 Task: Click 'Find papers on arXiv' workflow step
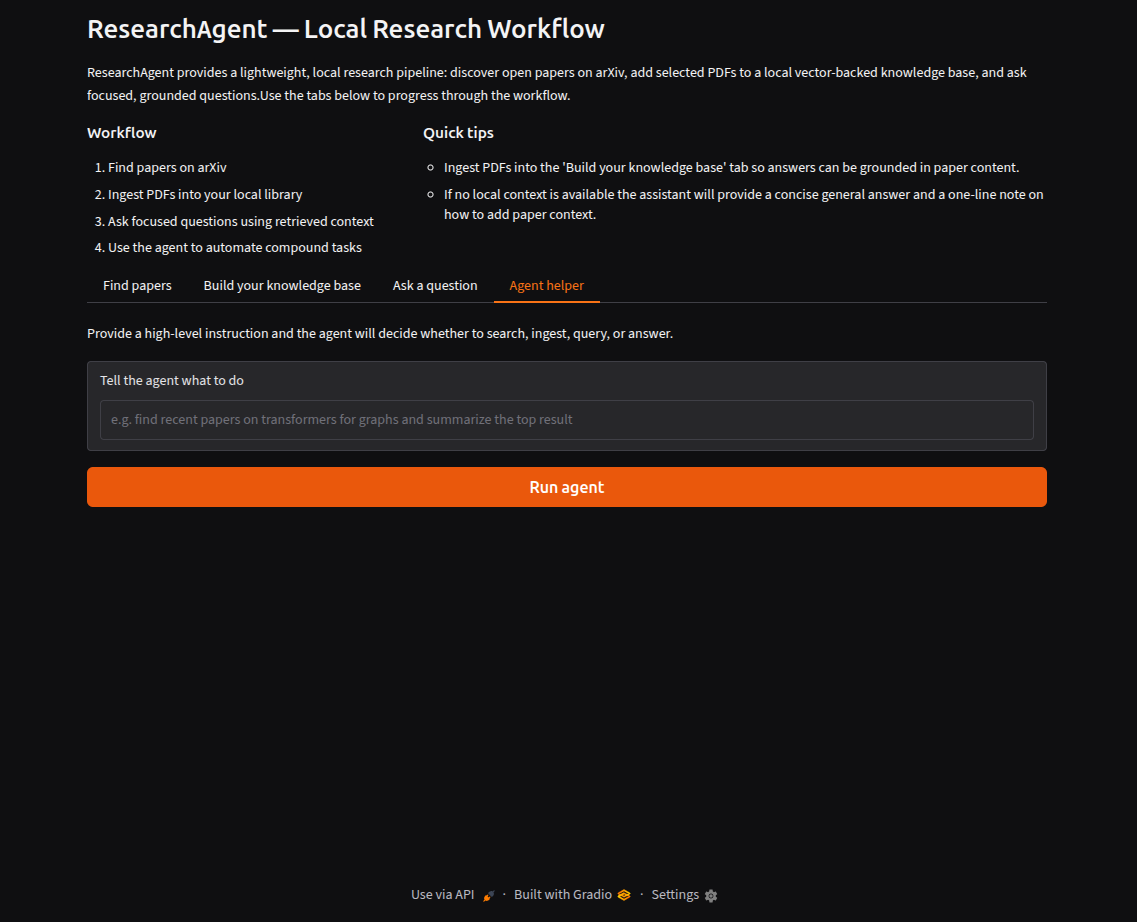click(168, 167)
